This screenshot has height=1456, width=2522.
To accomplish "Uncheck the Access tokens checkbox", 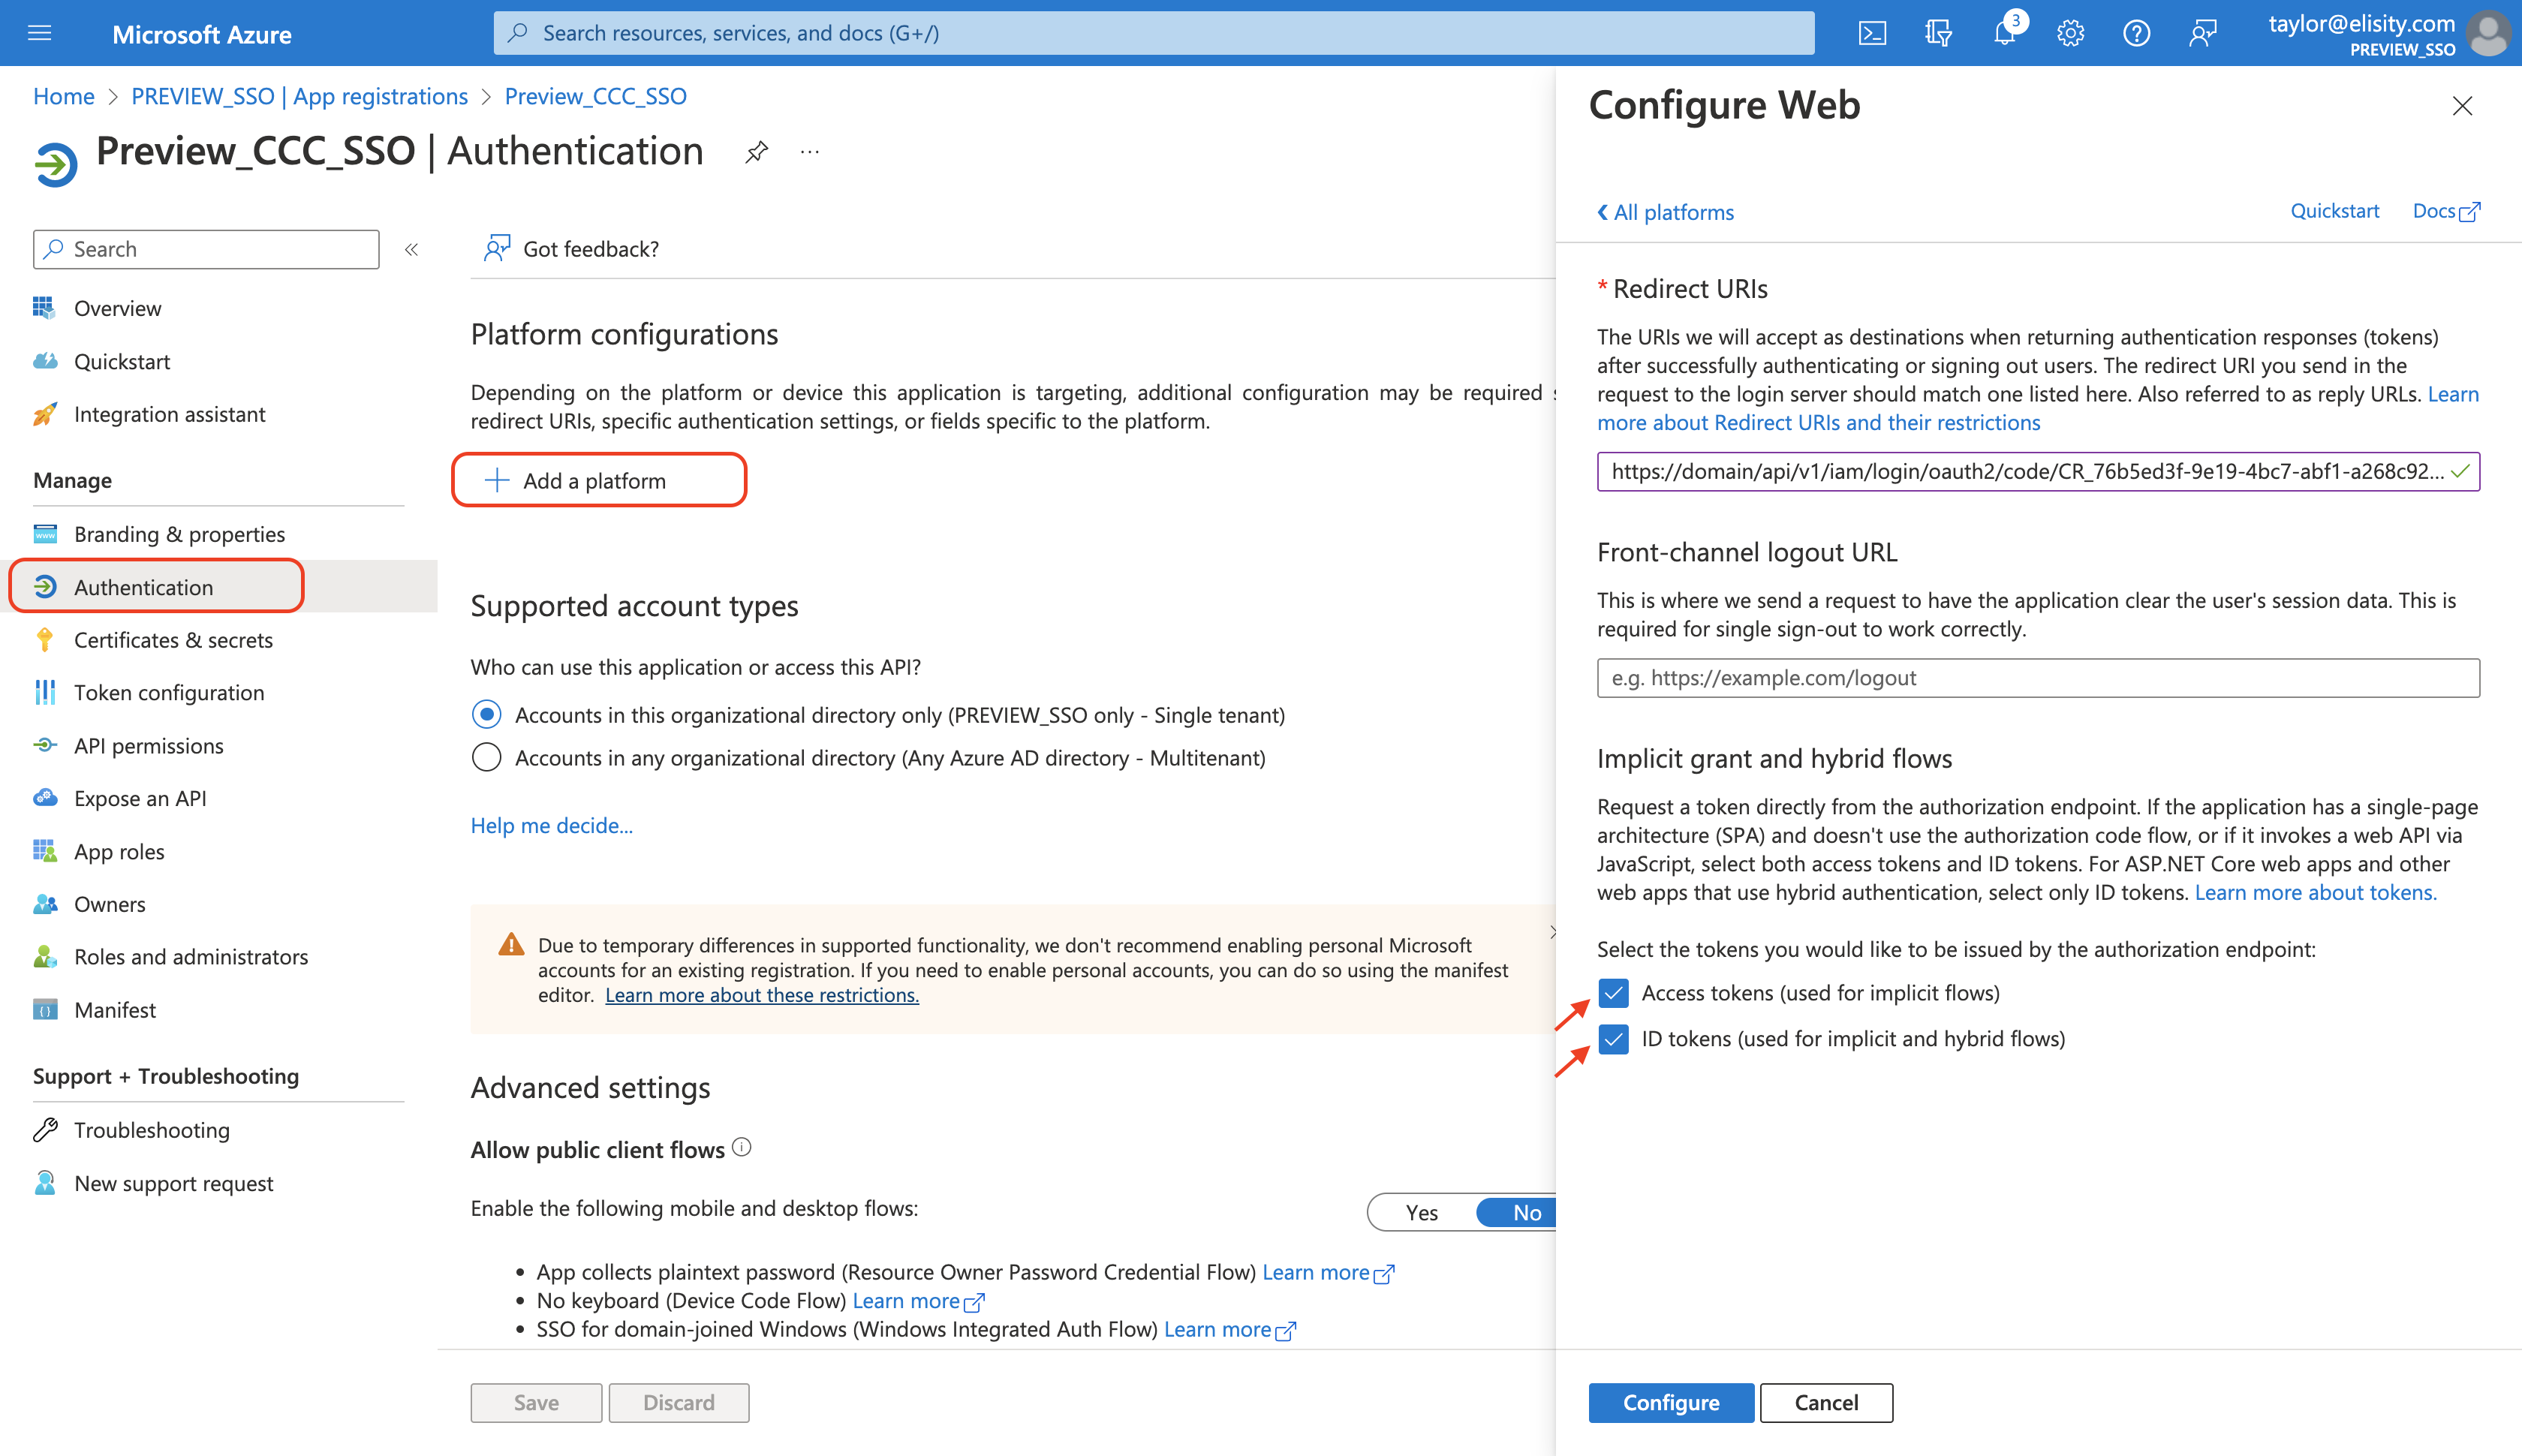I will tap(1613, 993).
